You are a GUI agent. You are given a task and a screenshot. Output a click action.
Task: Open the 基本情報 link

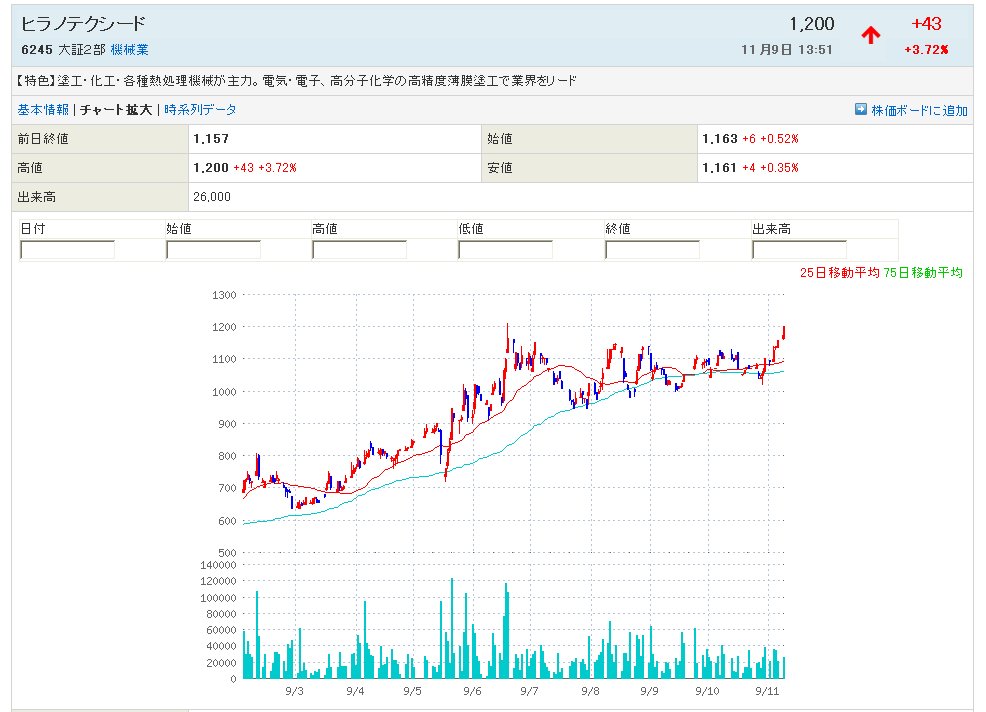43,109
